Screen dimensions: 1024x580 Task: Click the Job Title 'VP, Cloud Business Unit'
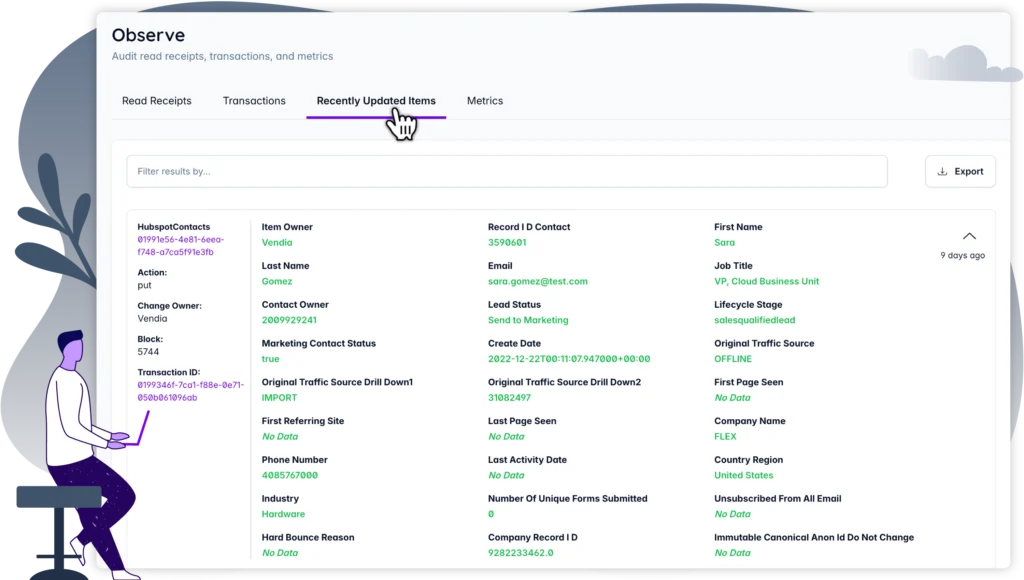(766, 282)
